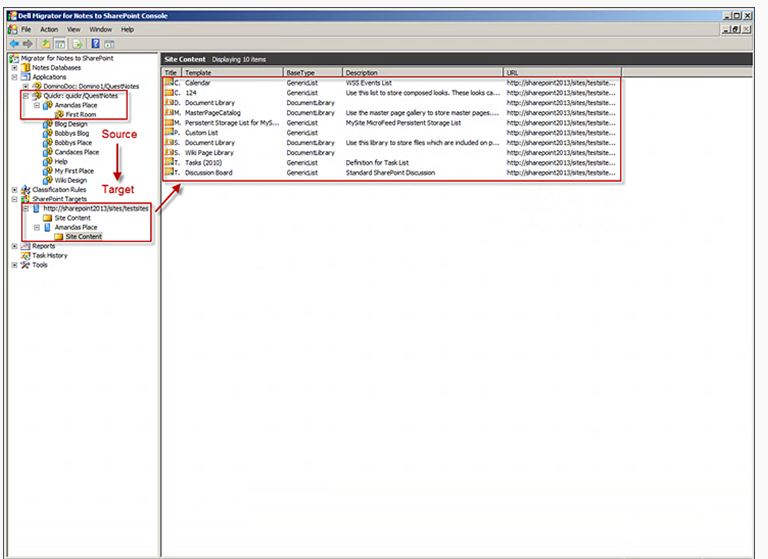The image size is (768, 559).
Task: Click the Discussion Board row icon
Action: pos(169,172)
